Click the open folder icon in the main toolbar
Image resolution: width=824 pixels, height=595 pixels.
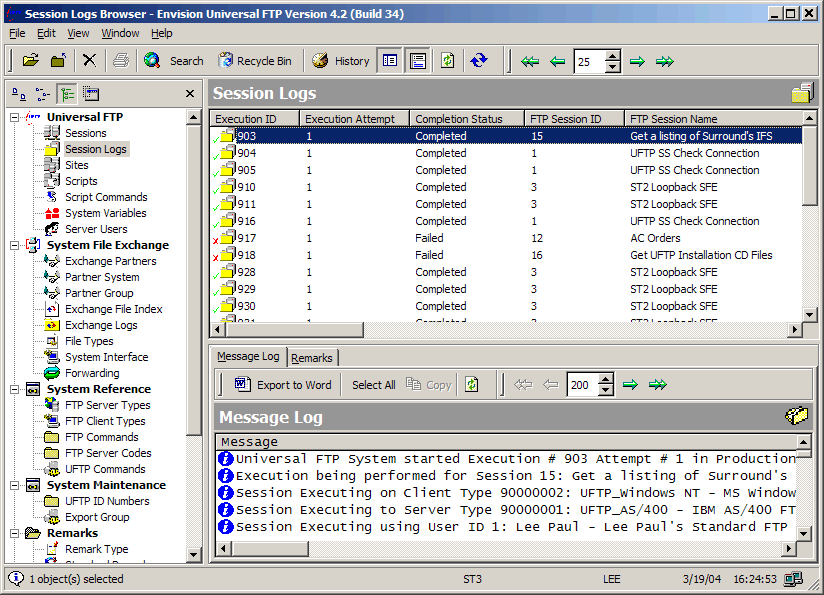(31, 61)
